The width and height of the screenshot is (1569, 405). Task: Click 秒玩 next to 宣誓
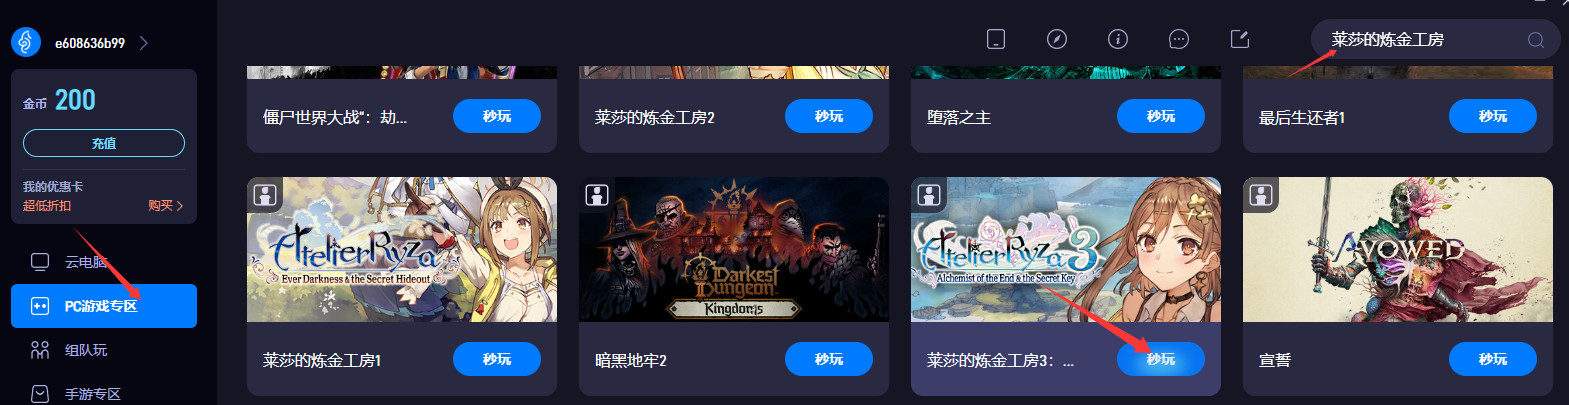click(1493, 359)
